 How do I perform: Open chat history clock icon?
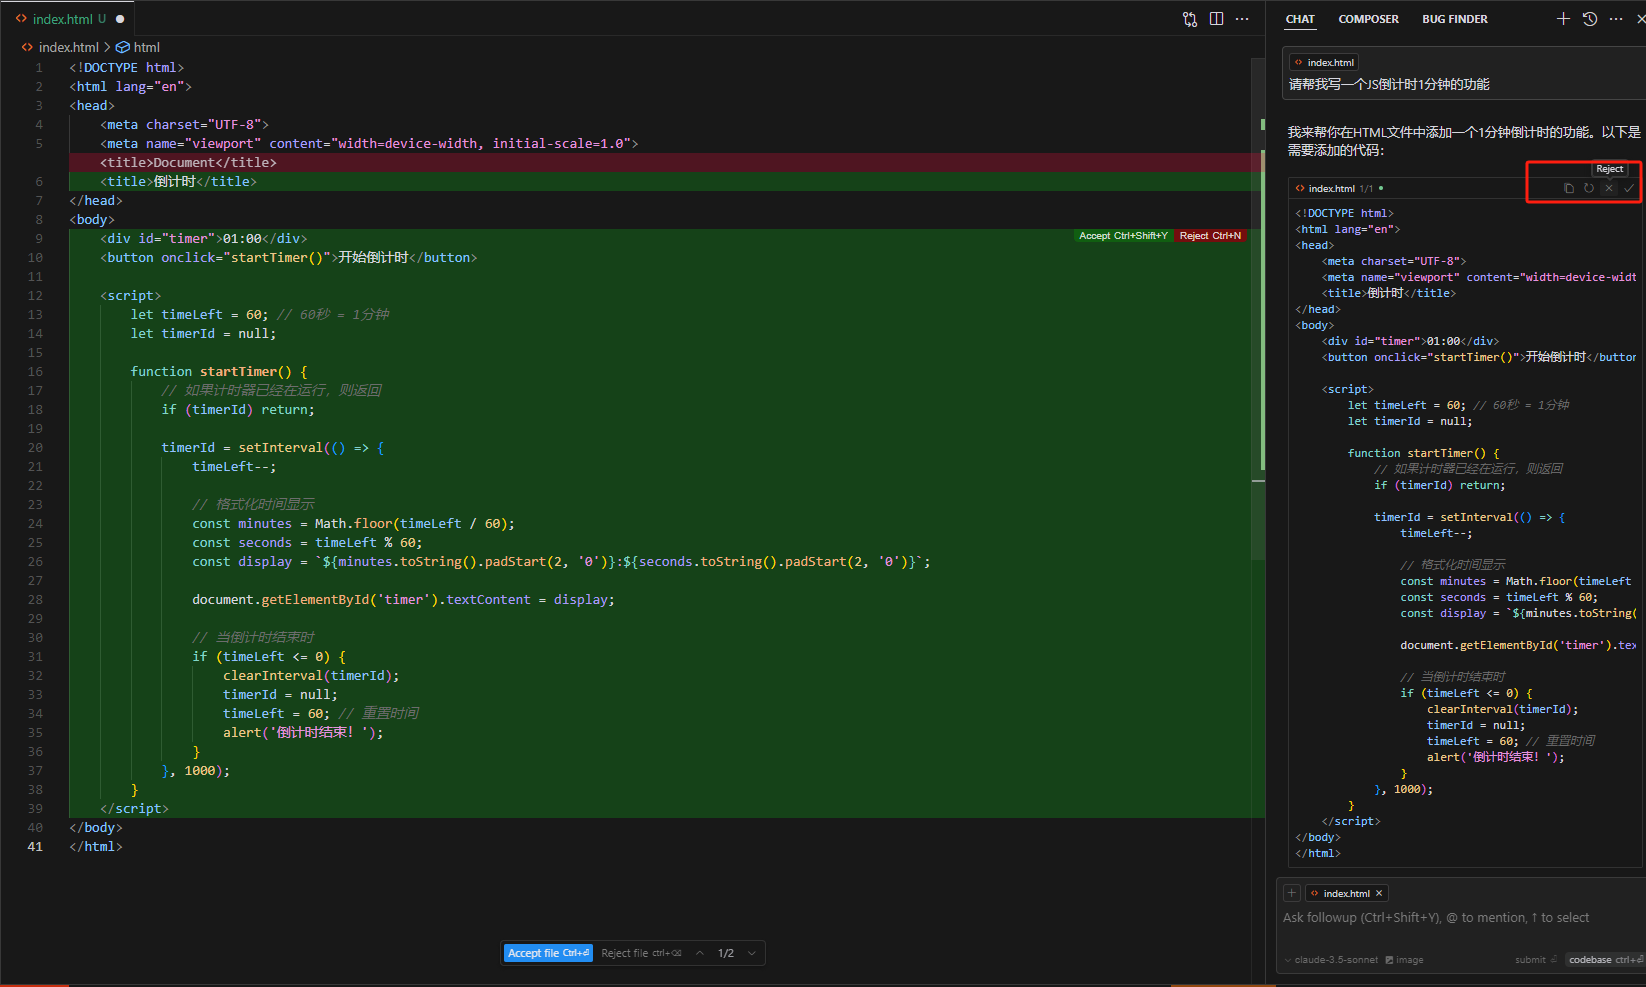coord(1590,19)
